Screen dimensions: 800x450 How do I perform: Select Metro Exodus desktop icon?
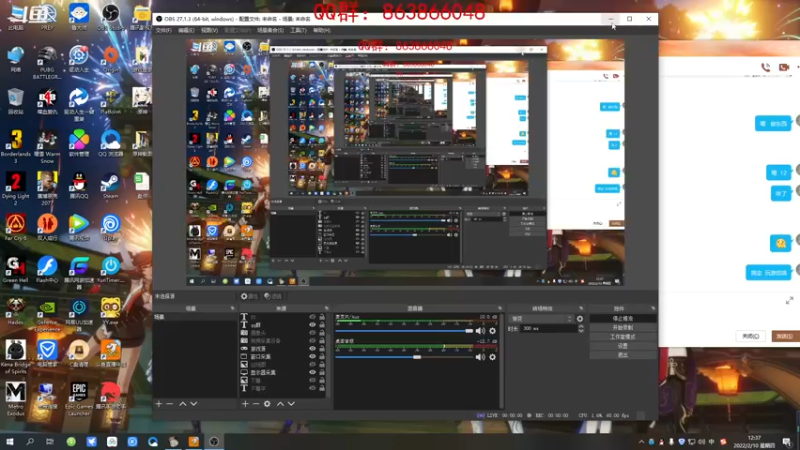click(16, 398)
